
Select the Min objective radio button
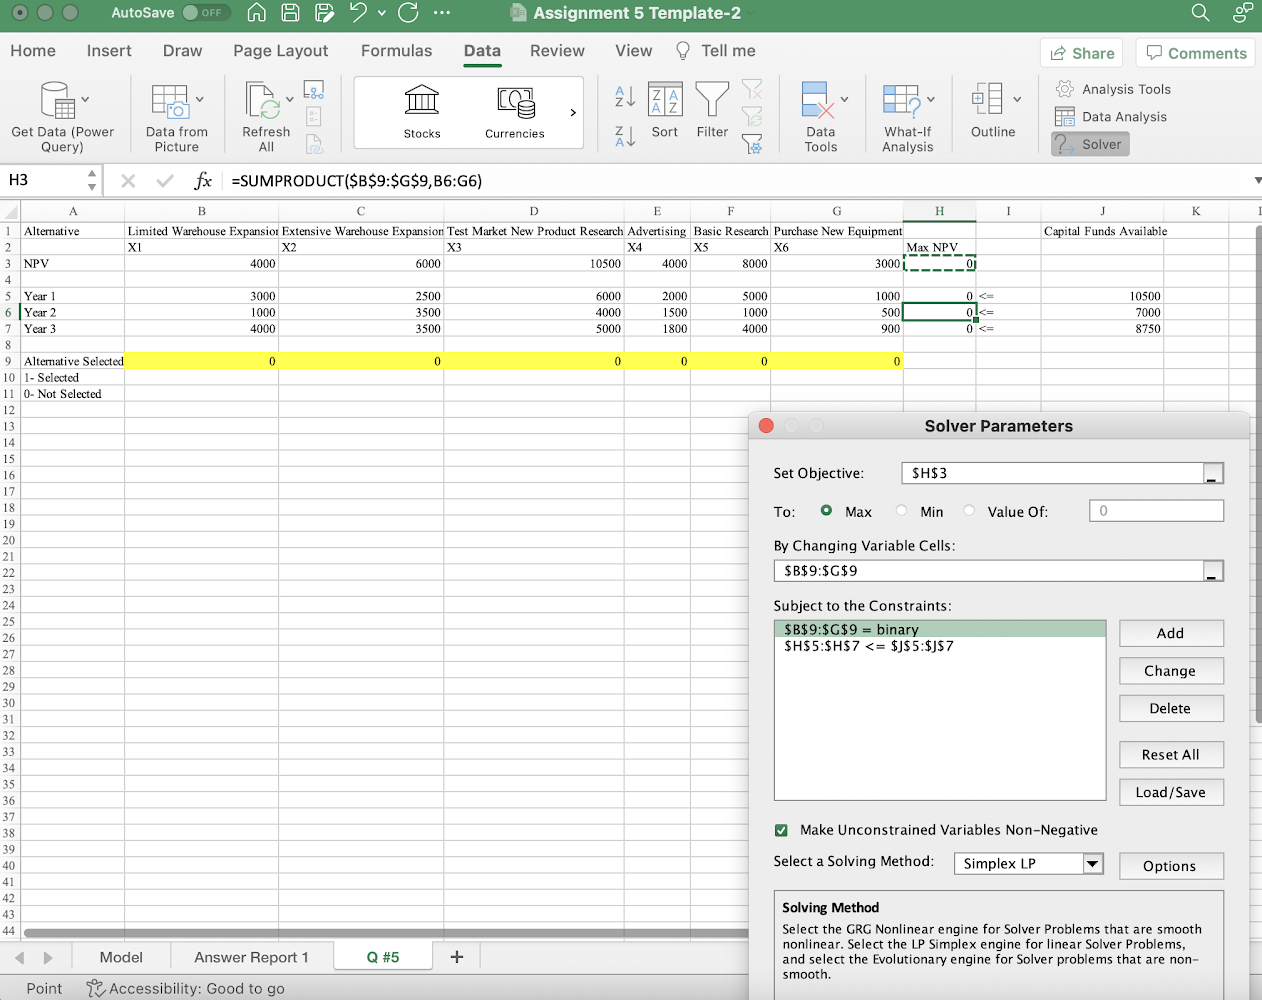pyautogui.click(x=901, y=510)
